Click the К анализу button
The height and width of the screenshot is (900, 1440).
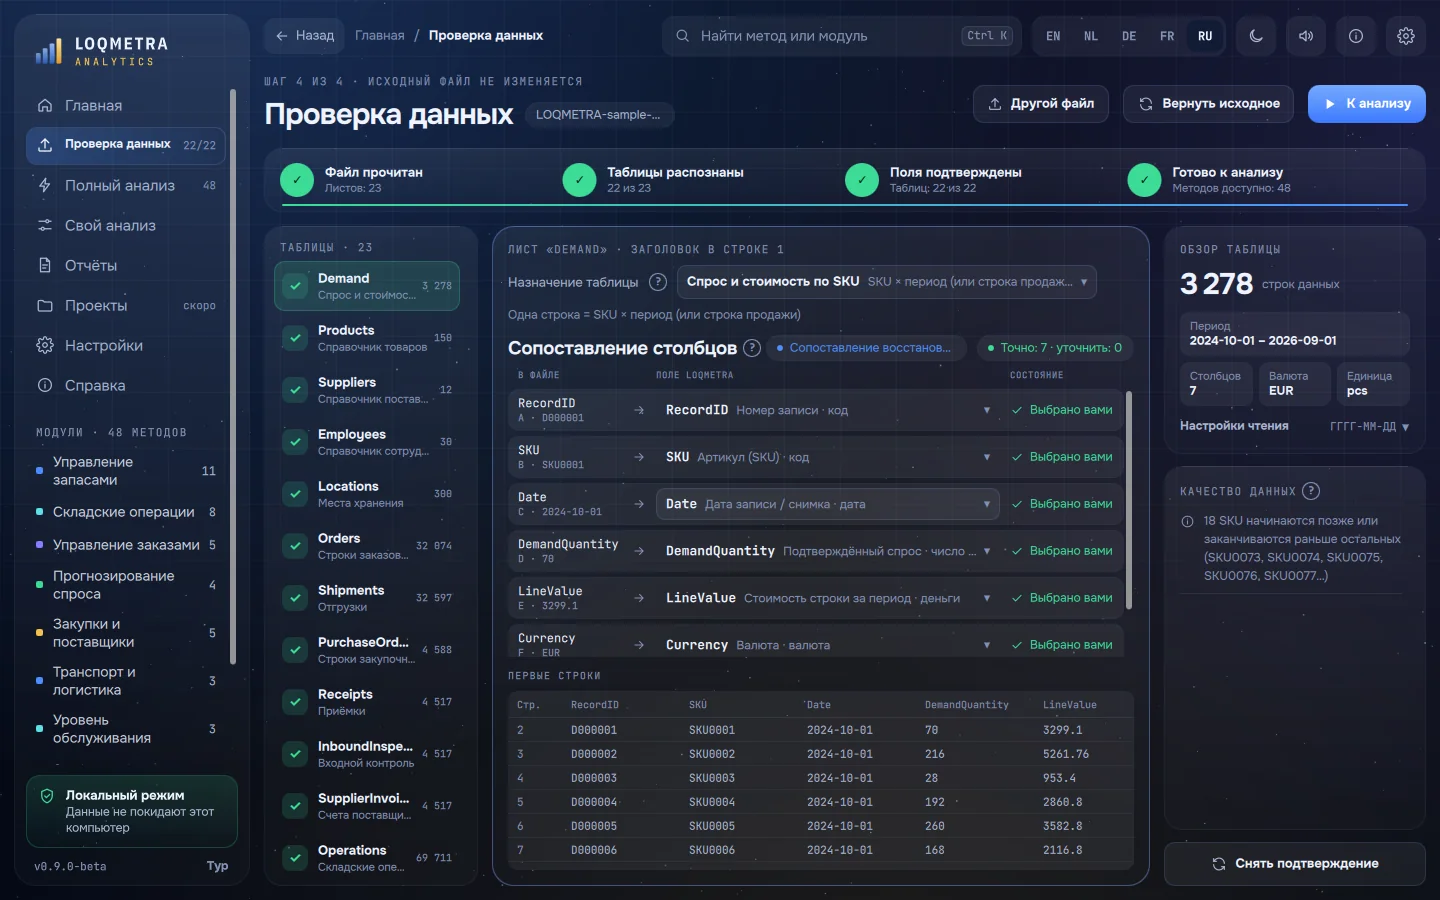pos(1366,104)
